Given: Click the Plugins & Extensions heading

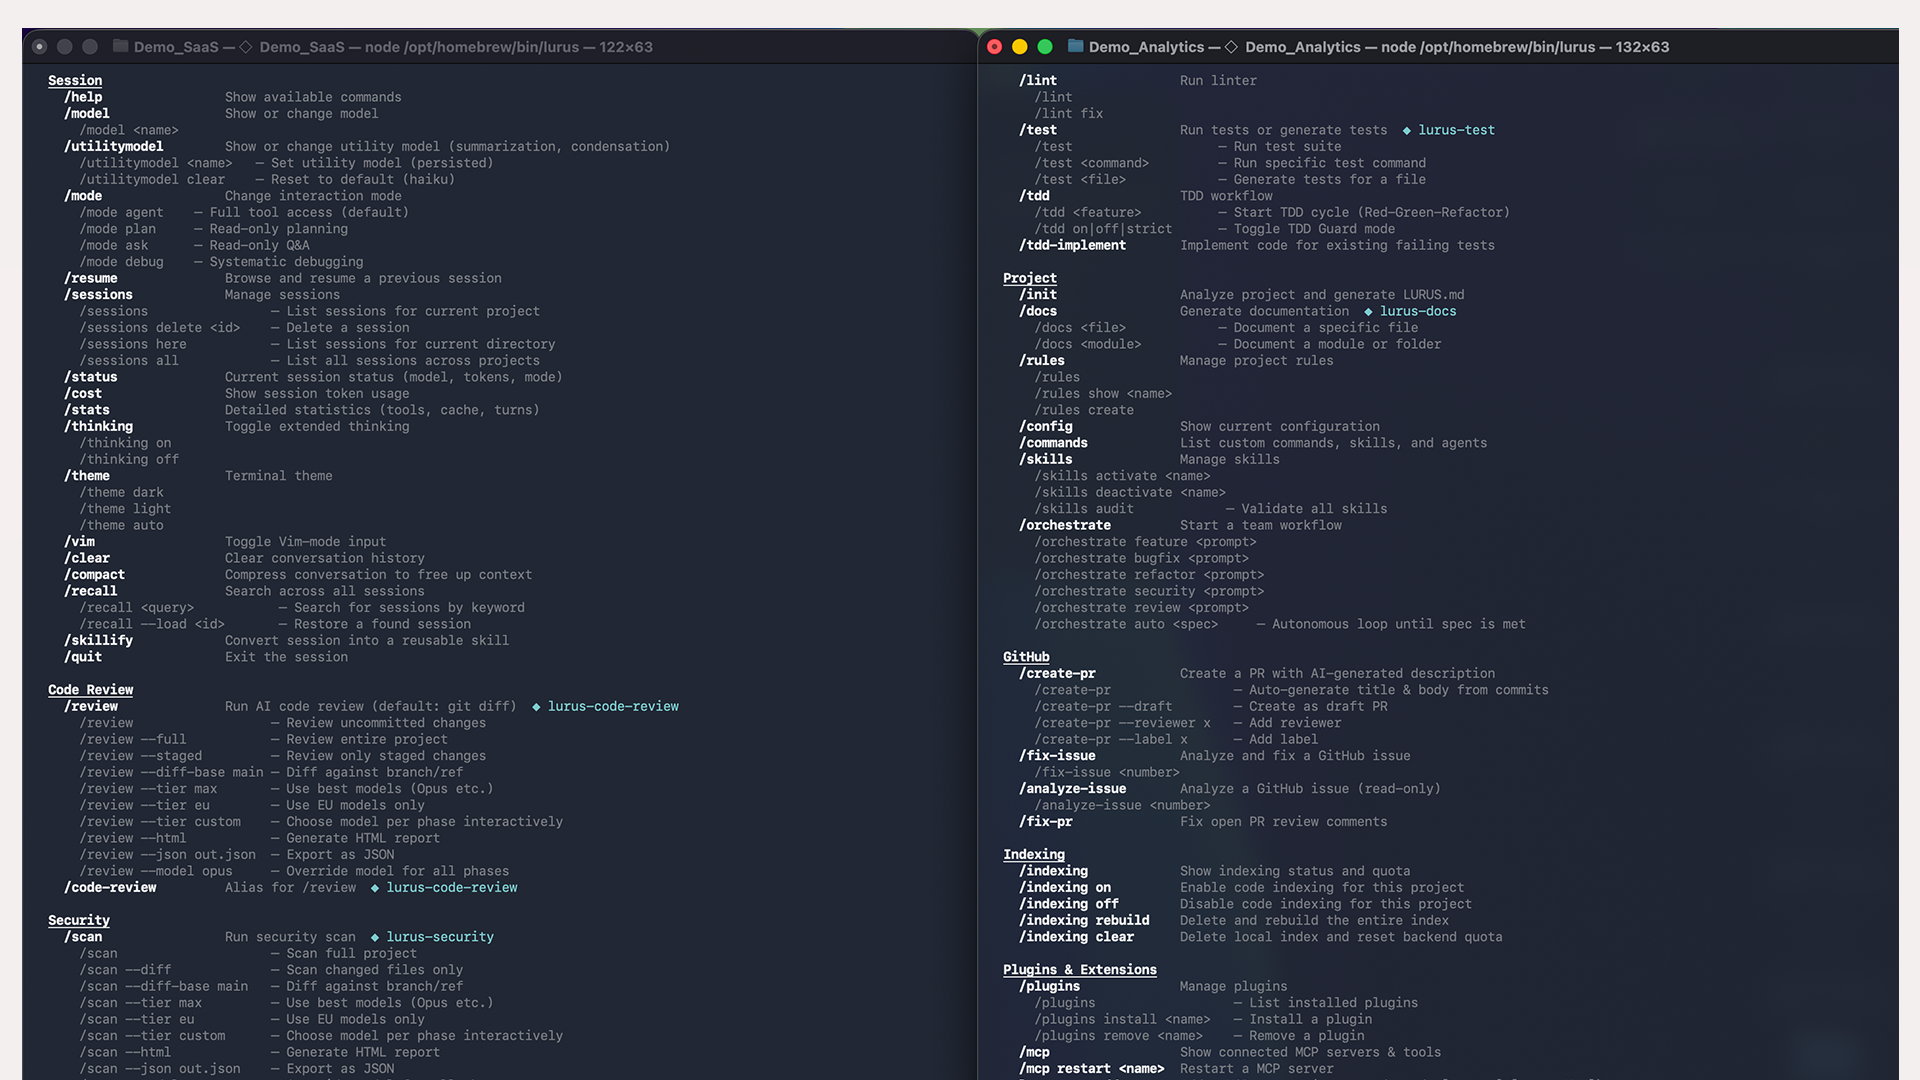Looking at the screenshot, I should pos(1079,970).
